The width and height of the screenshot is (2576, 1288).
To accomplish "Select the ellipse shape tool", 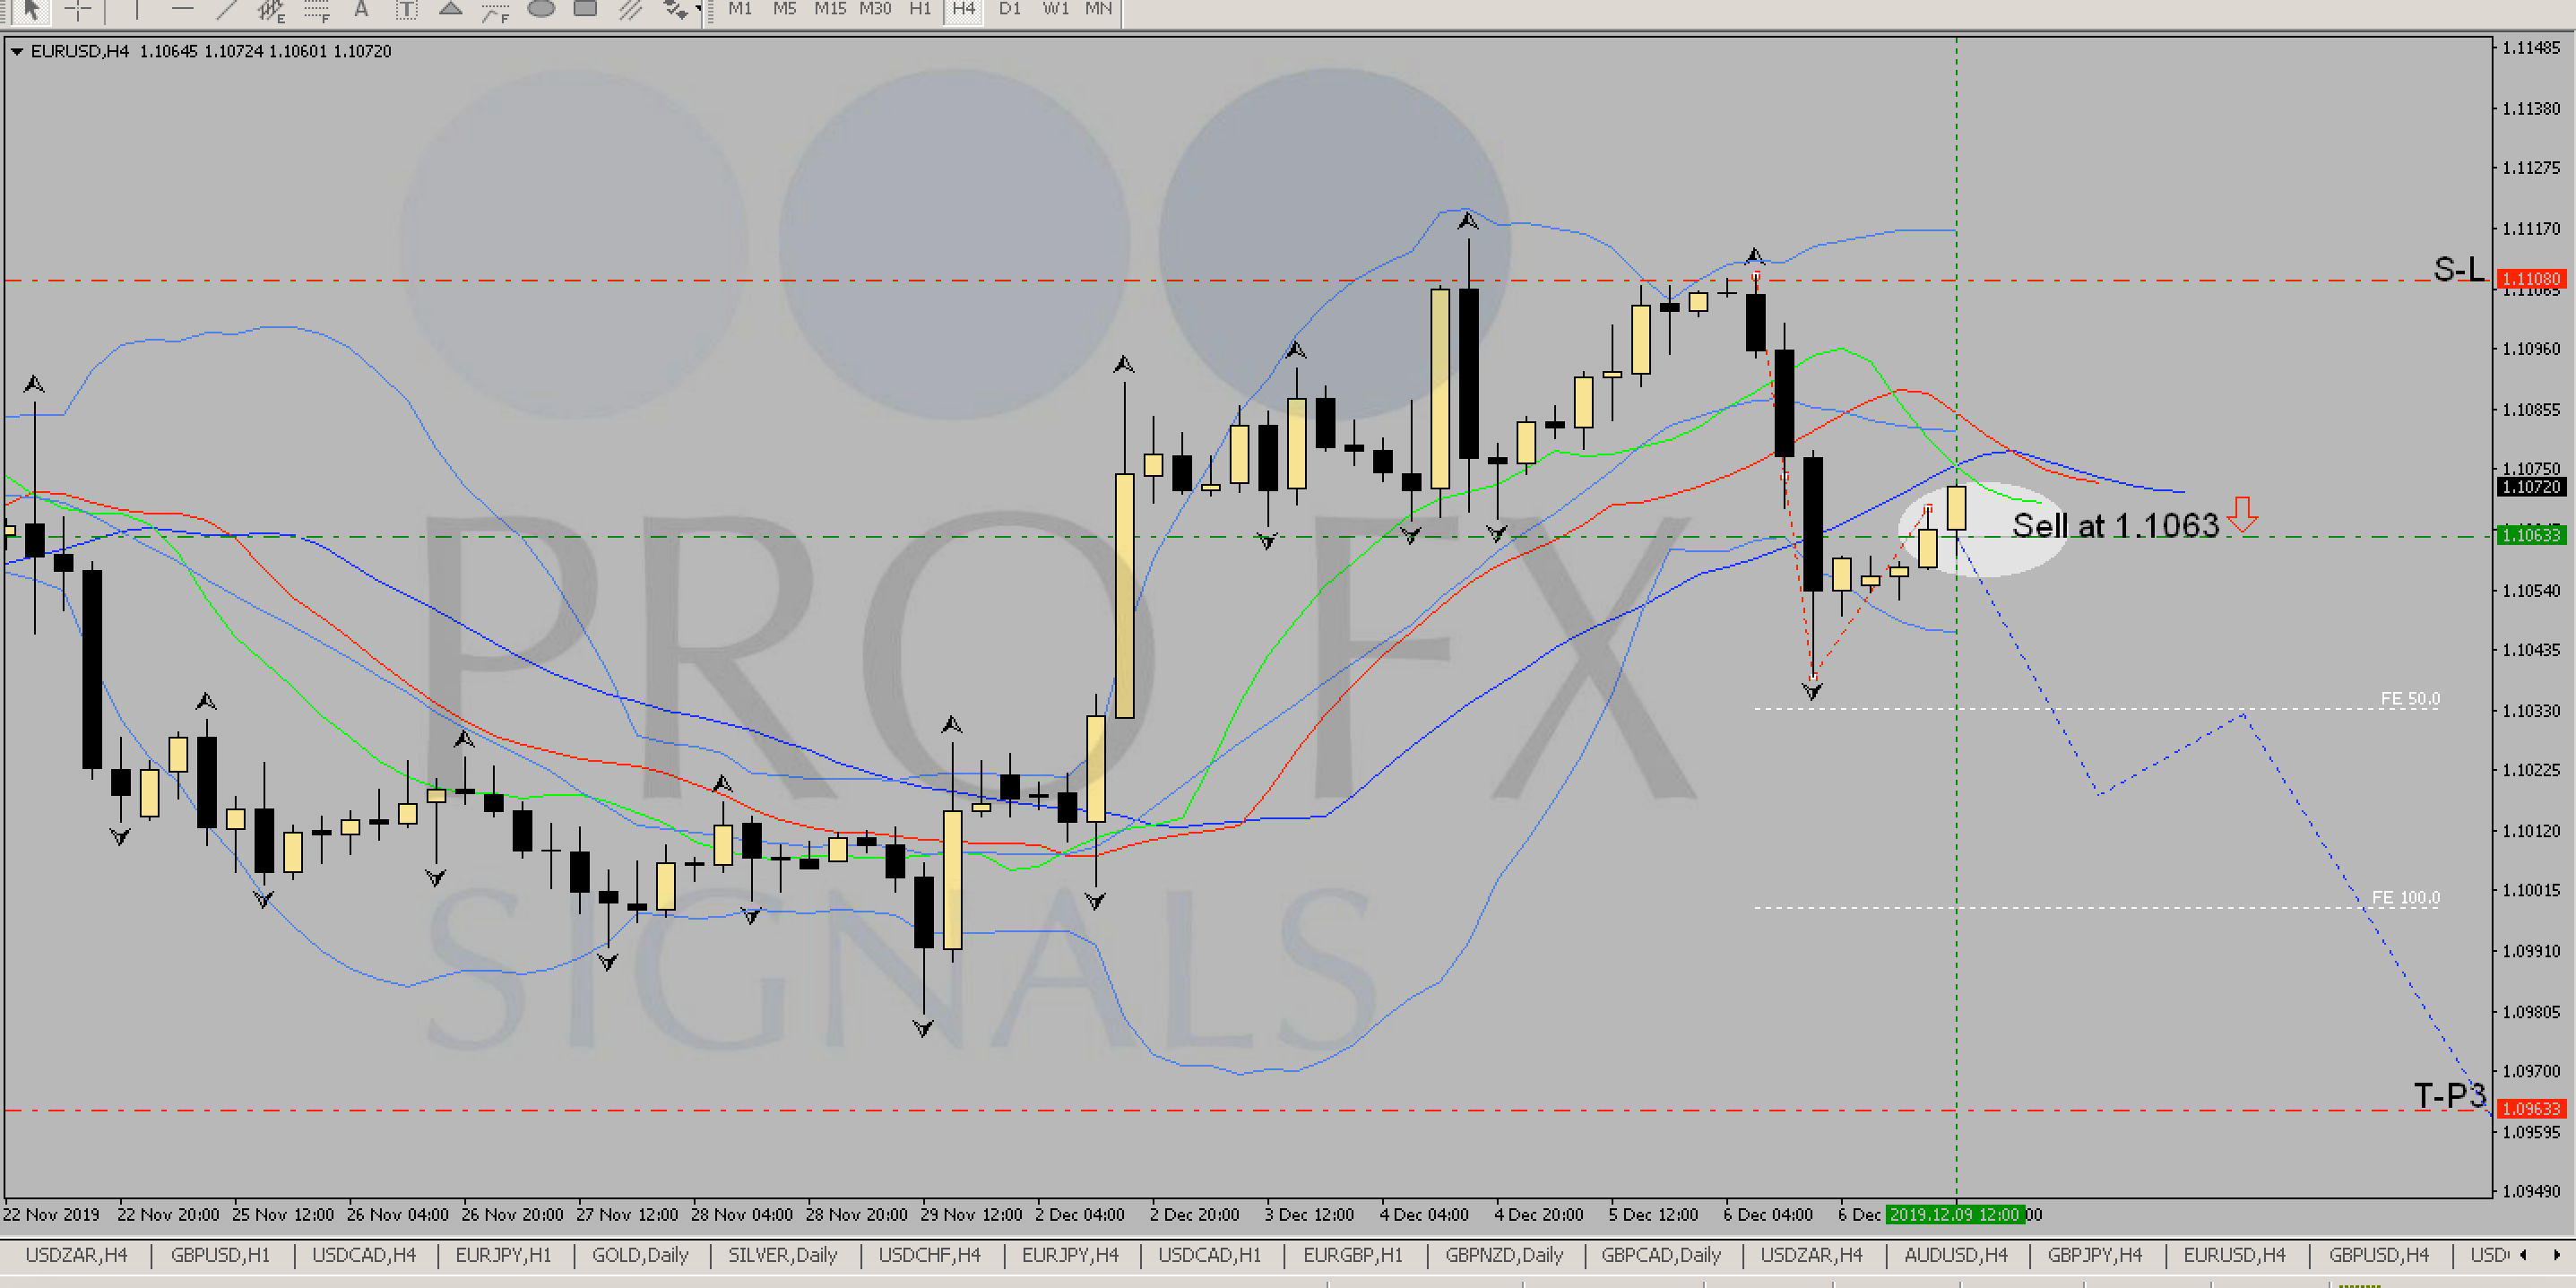I will 541,10.
